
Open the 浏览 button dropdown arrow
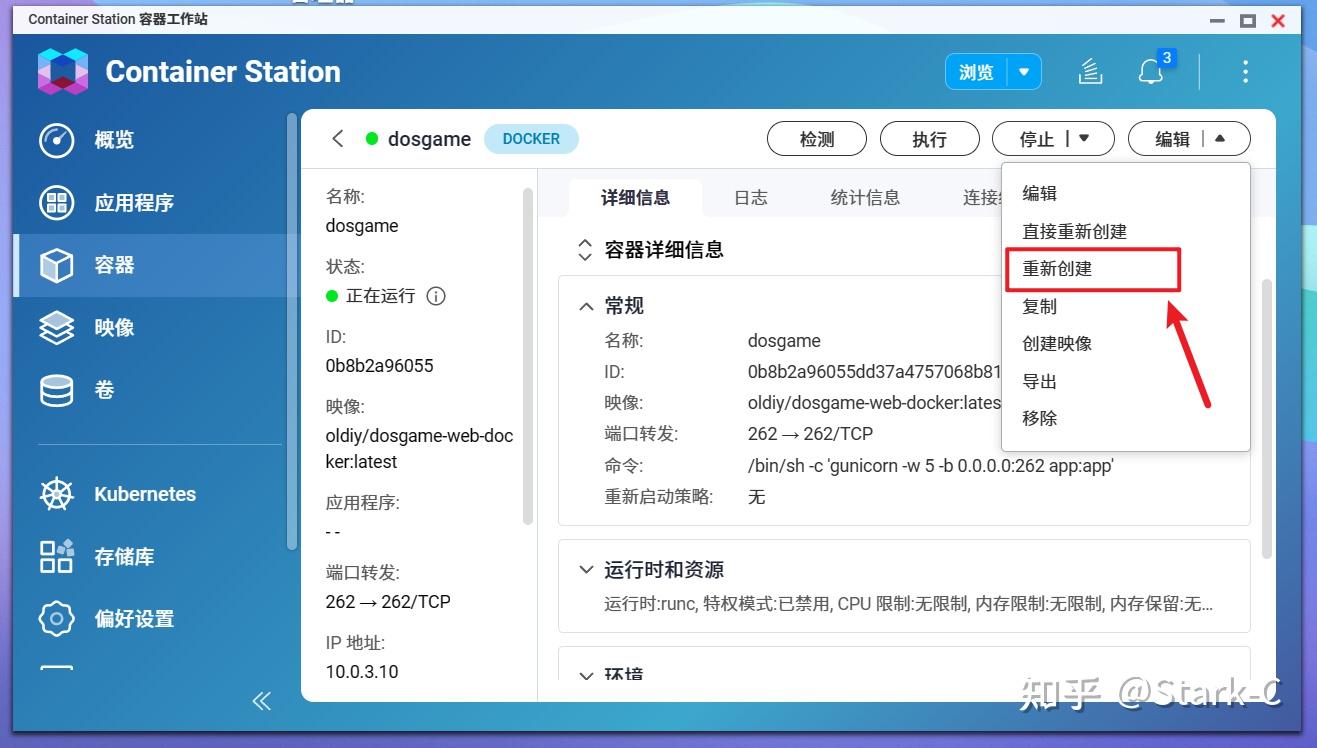[1024, 71]
